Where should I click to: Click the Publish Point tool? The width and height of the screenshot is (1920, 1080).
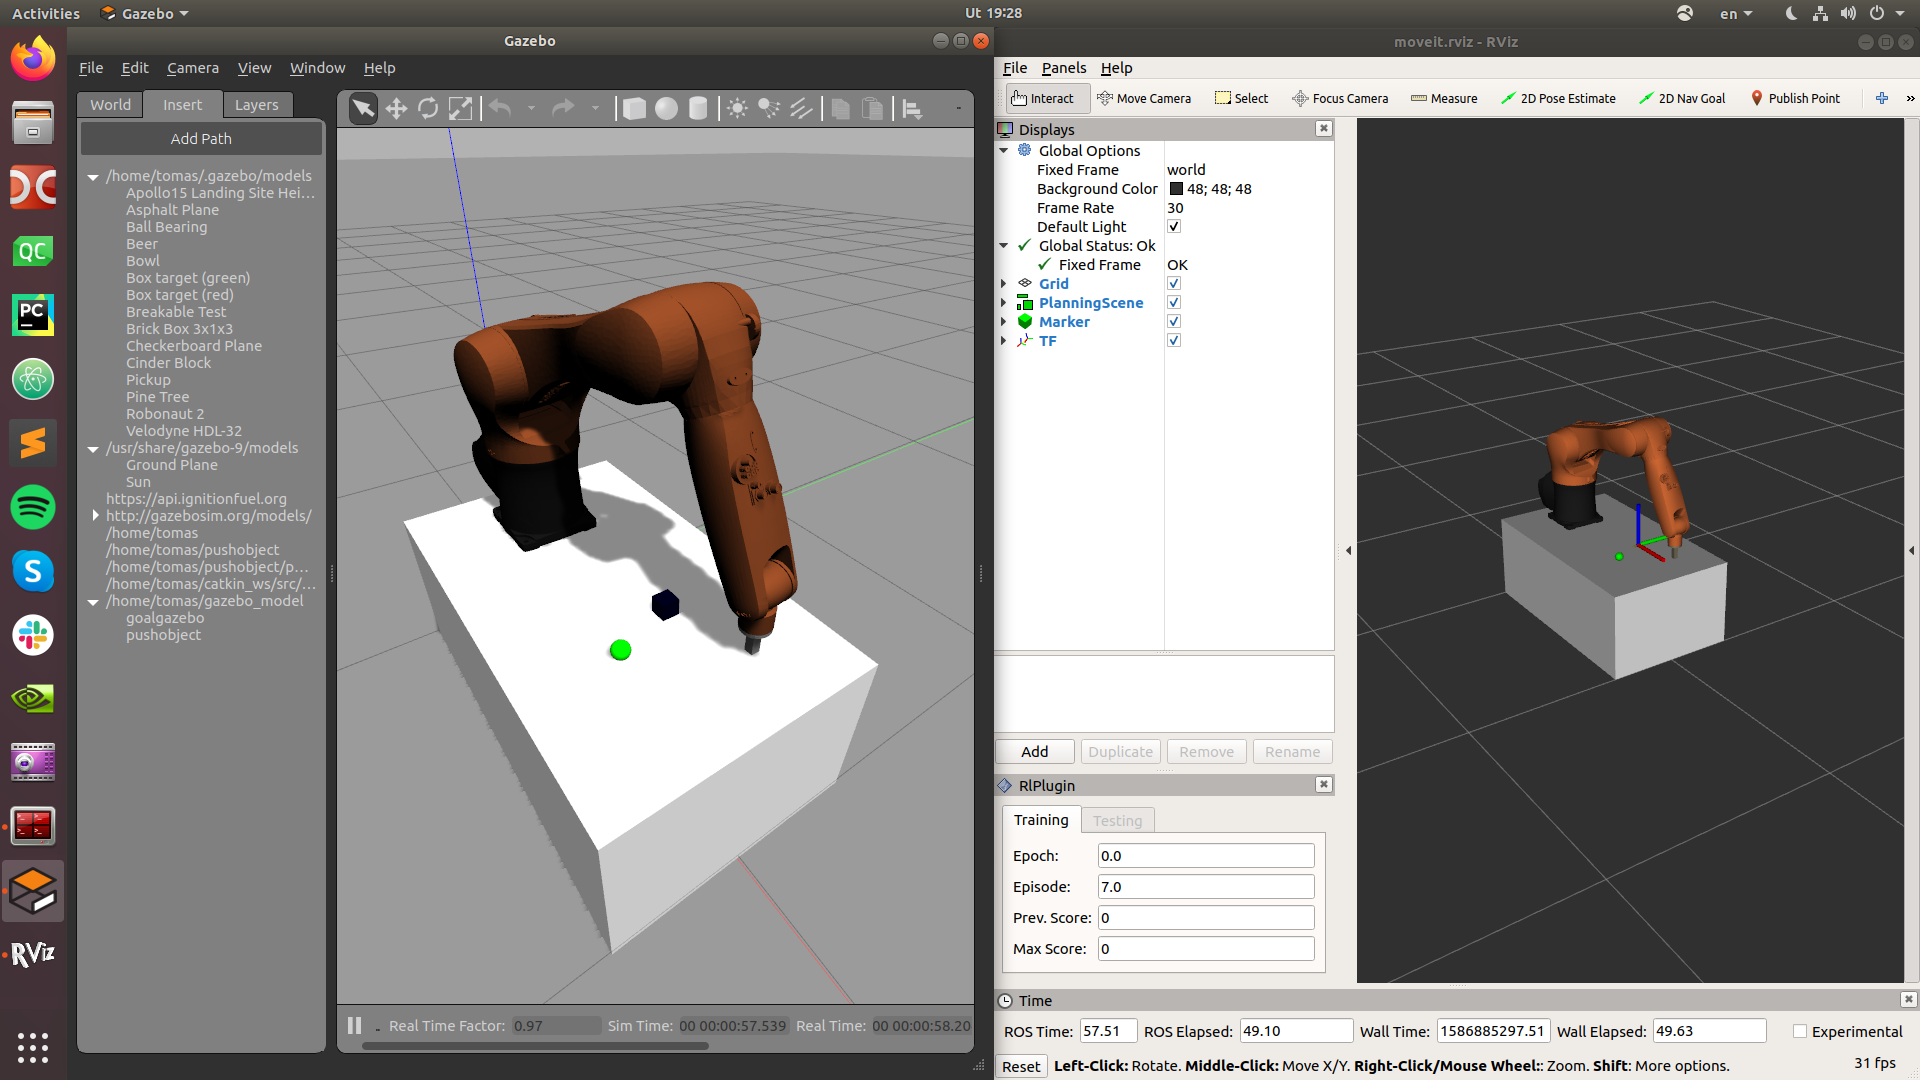coord(1796,98)
